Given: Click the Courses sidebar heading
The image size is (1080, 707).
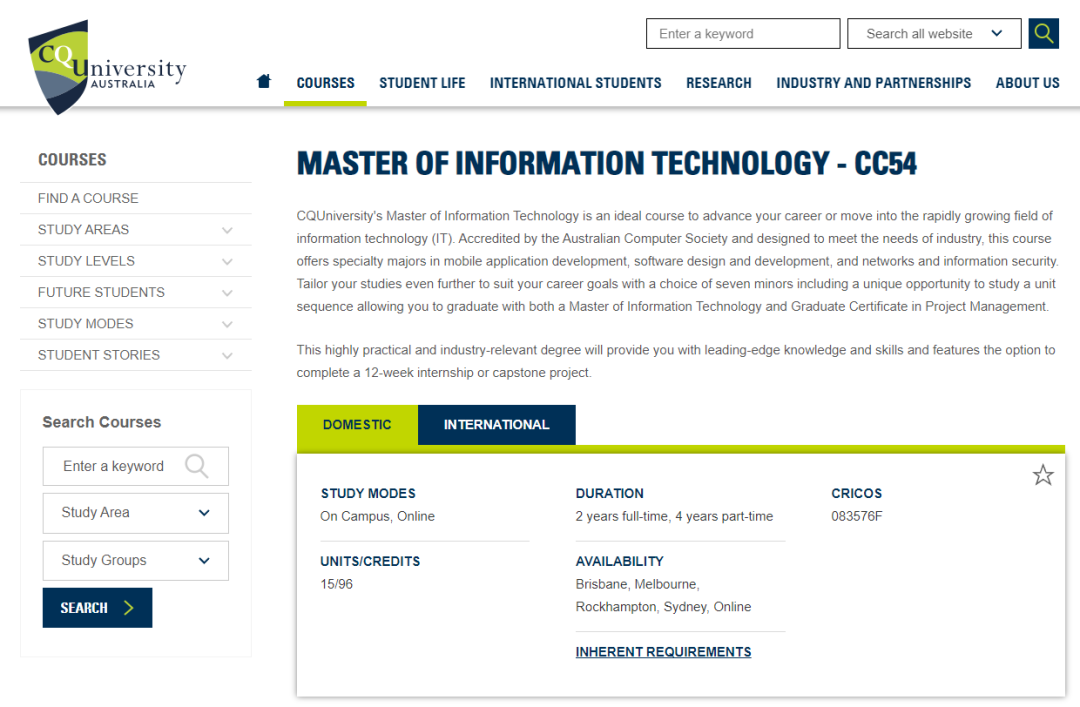Looking at the screenshot, I should pyautogui.click(x=72, y=160).
